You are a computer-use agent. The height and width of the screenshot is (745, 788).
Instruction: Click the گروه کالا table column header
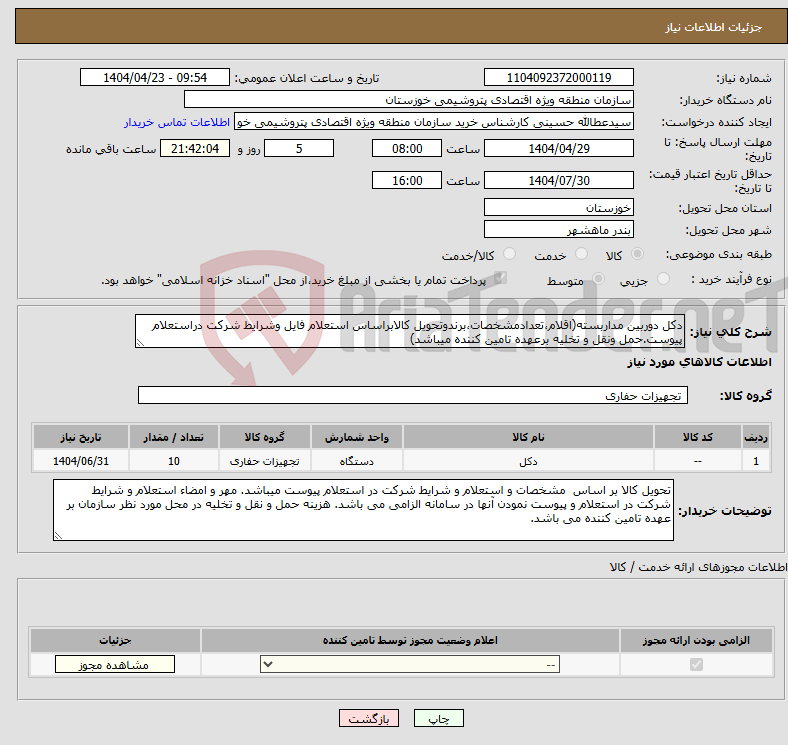(x=265, y=437)
